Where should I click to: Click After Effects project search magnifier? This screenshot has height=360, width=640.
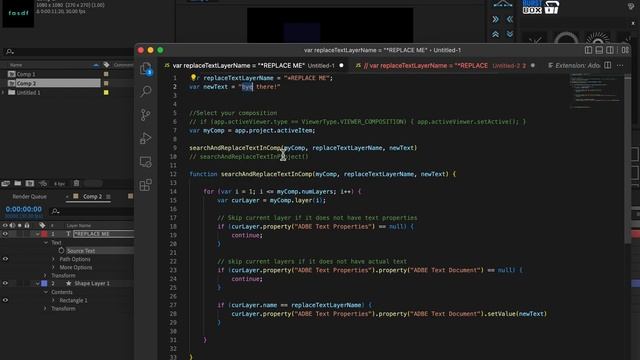coord(10,52)
